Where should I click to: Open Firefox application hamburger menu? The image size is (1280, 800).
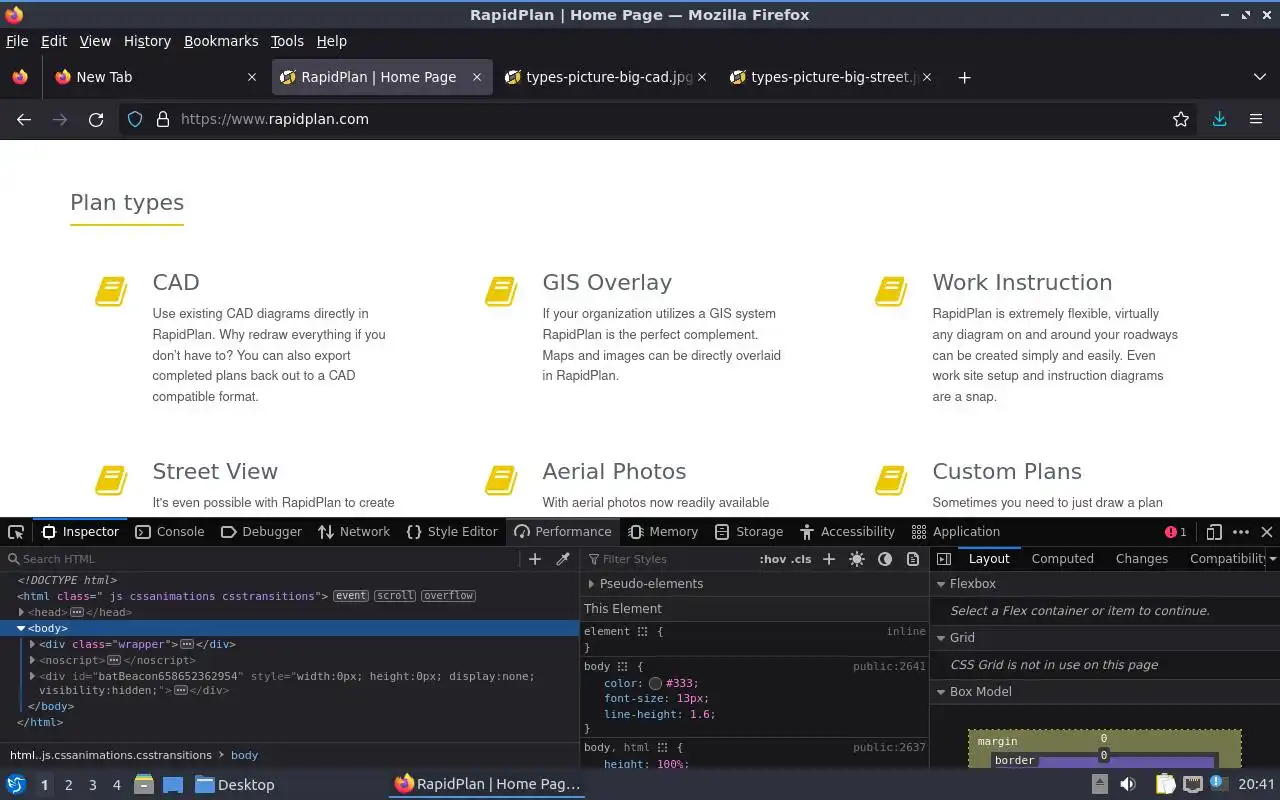pos(1256,119)
